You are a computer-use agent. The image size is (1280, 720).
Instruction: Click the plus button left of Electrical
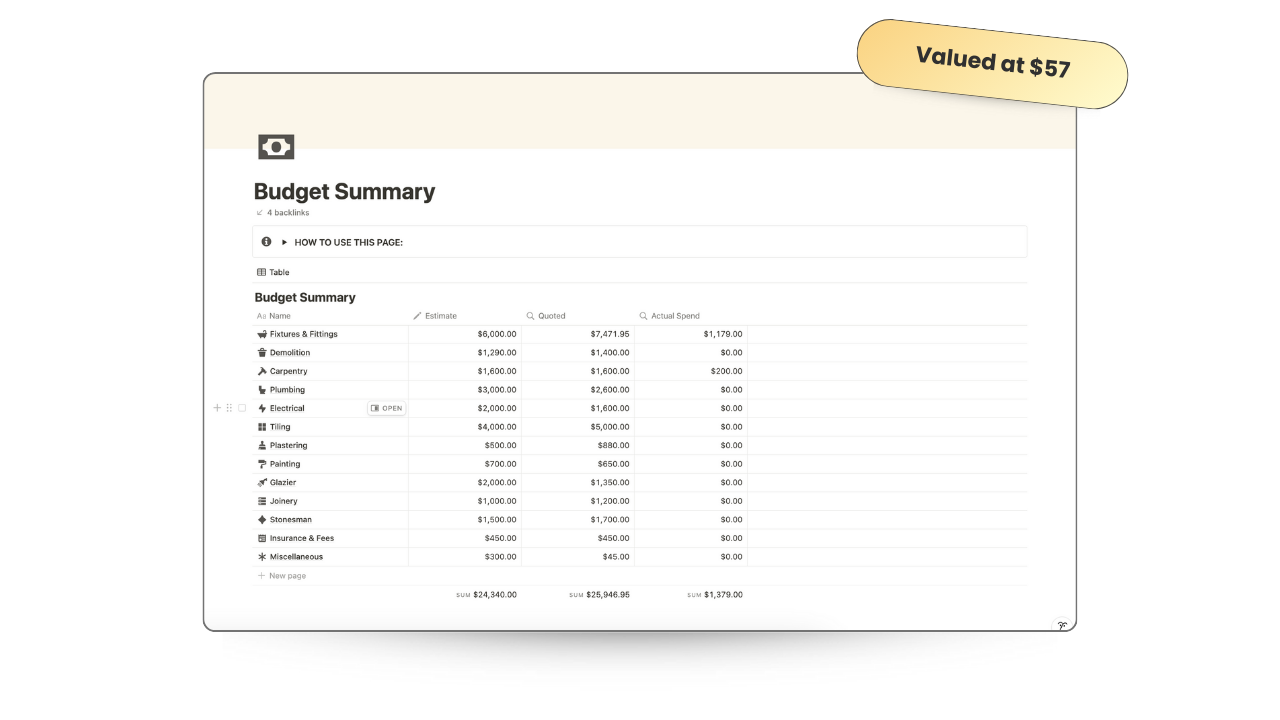217,408
